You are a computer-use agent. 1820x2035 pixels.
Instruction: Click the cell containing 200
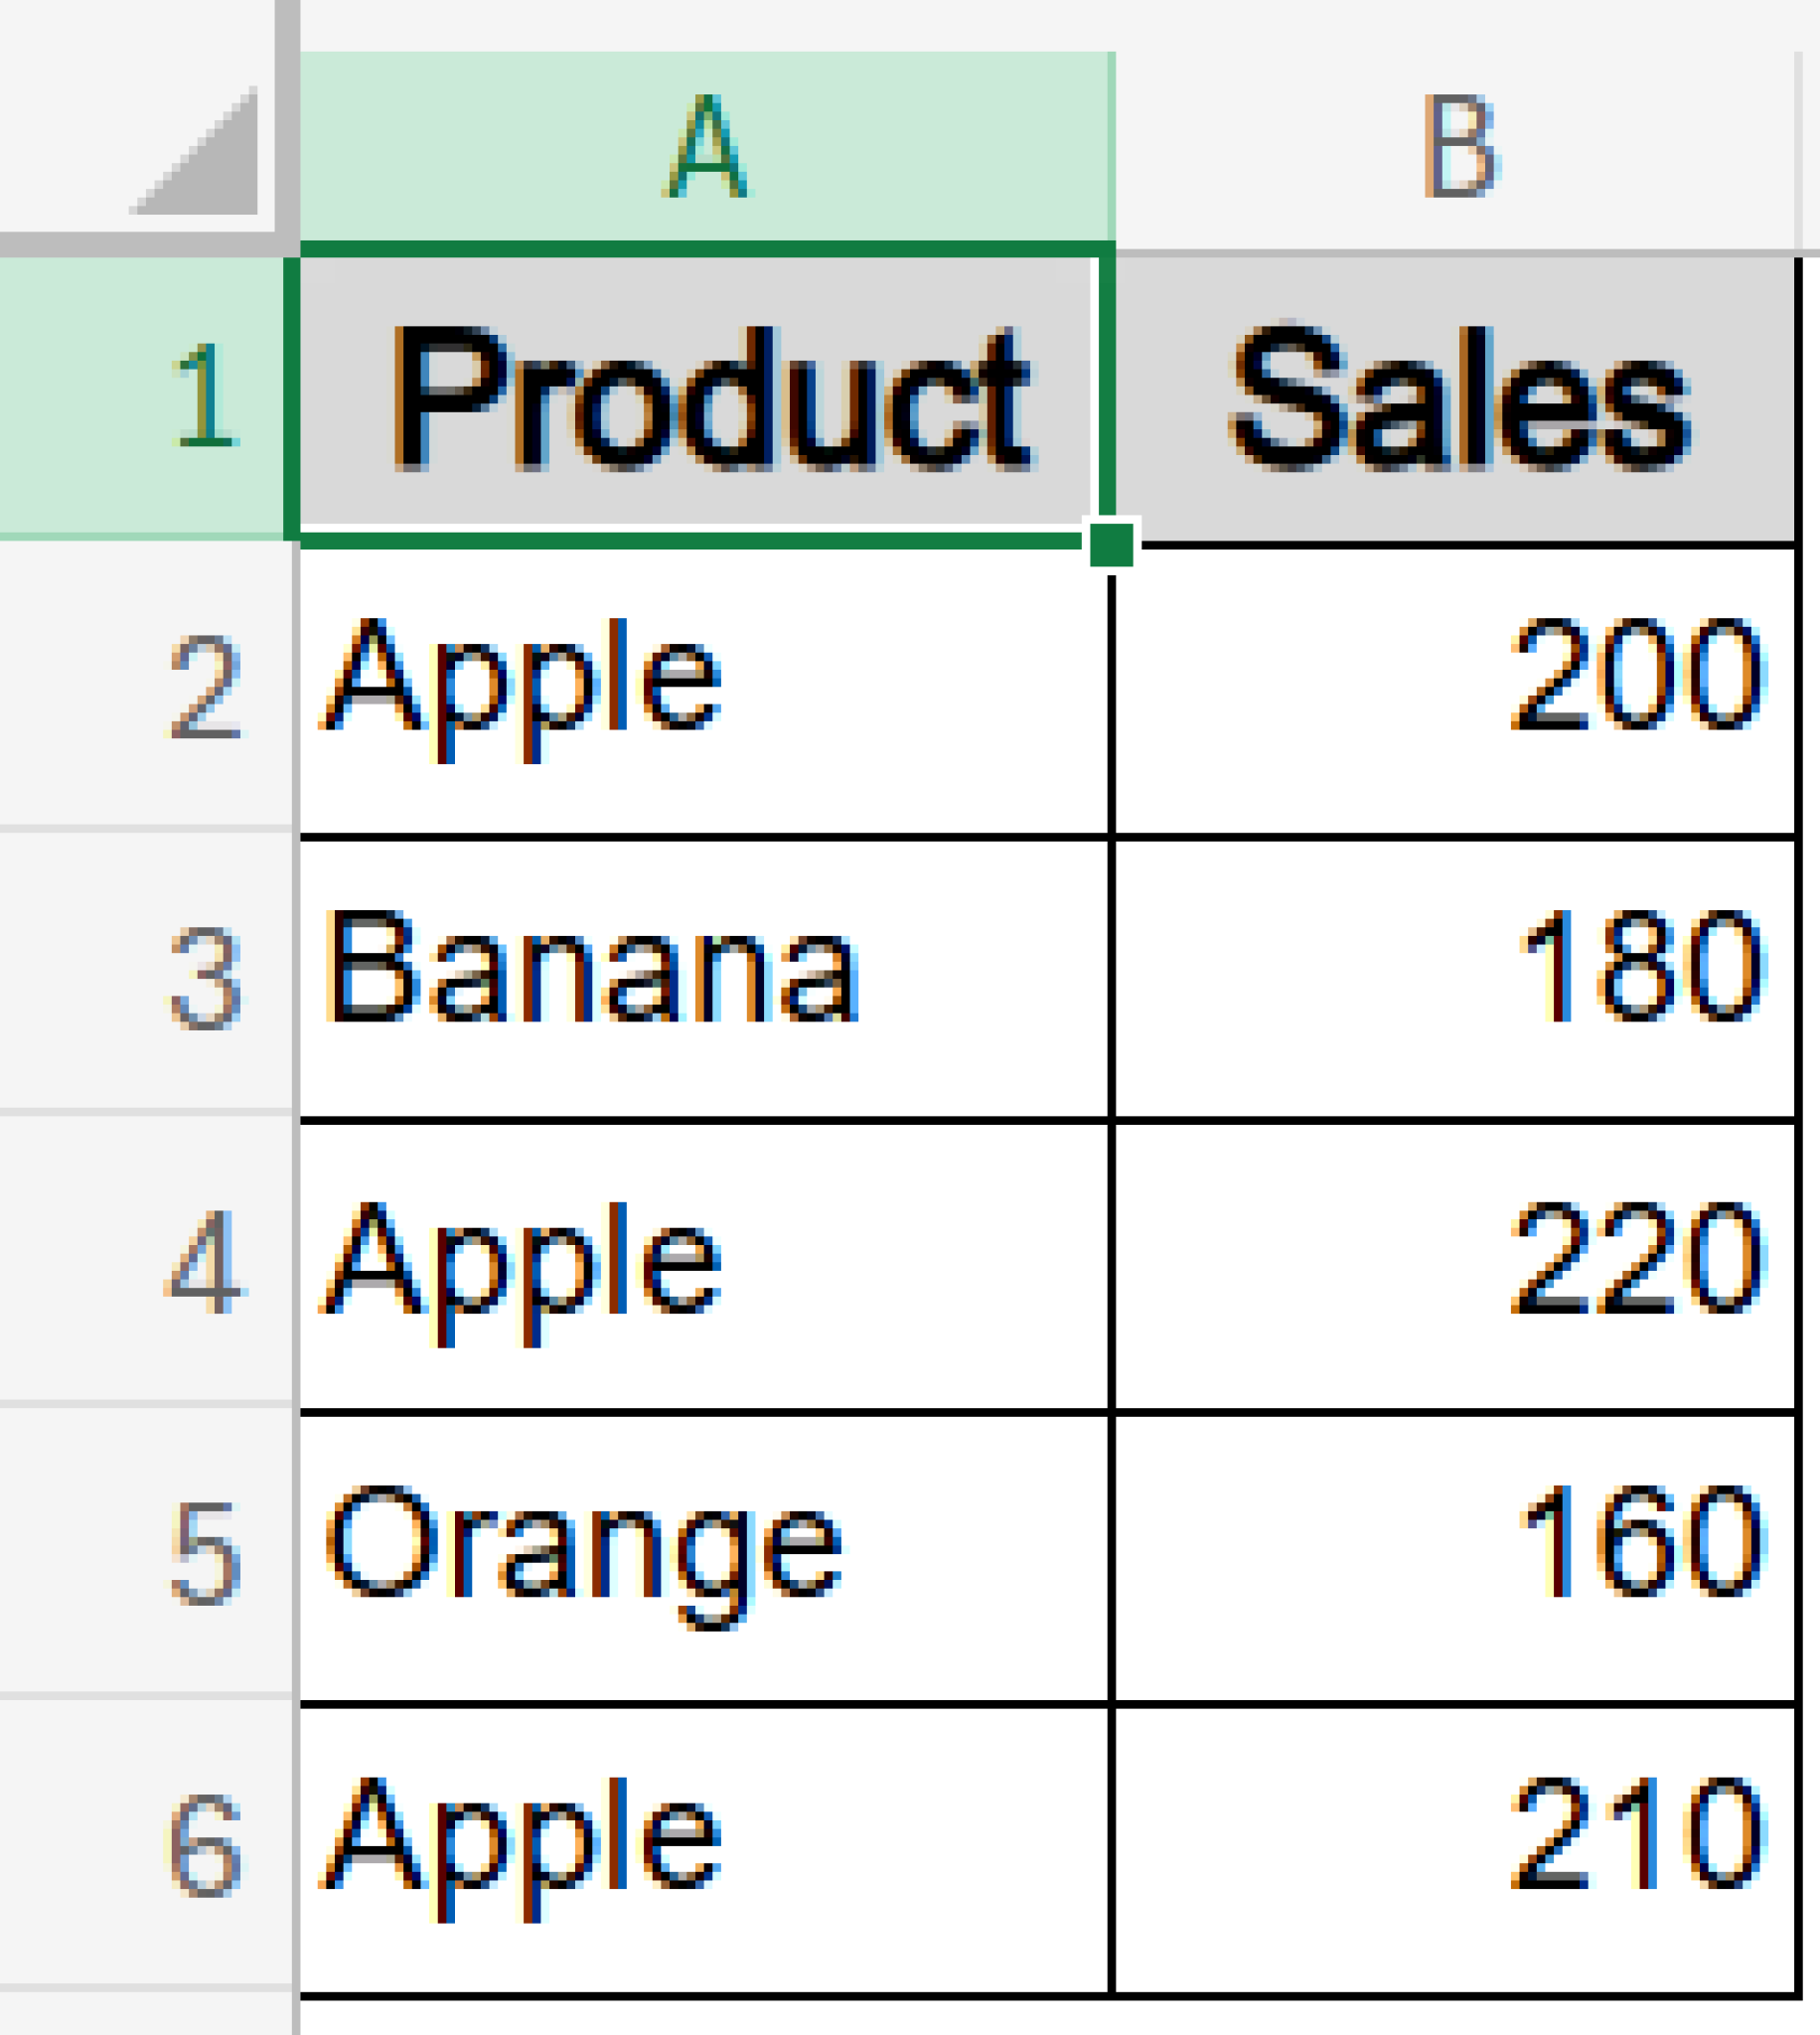(x=1455, y=690)
